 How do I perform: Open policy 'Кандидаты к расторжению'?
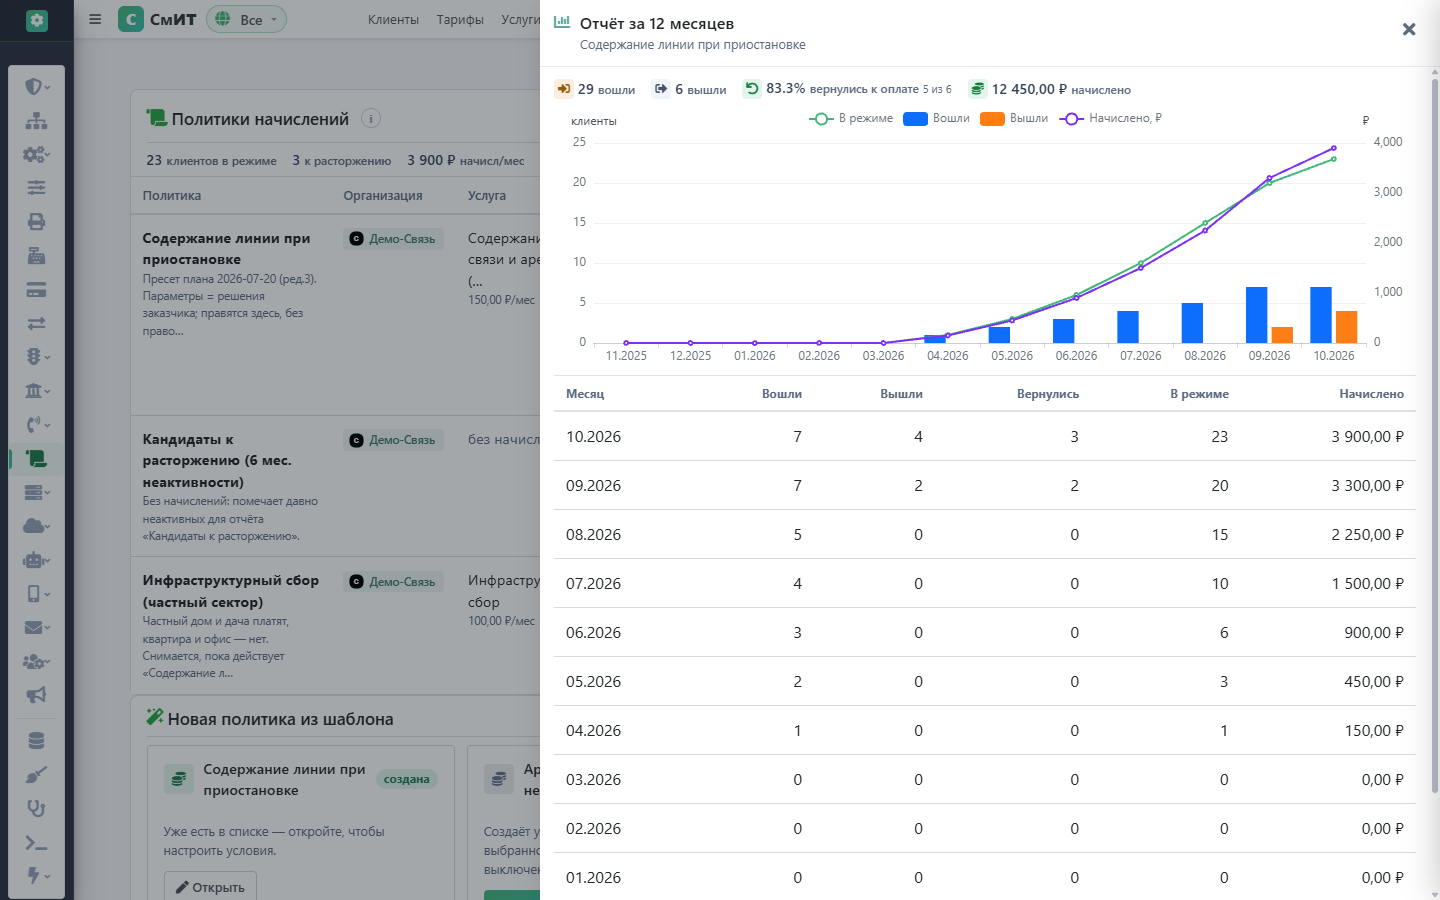[x=217, y=460]
